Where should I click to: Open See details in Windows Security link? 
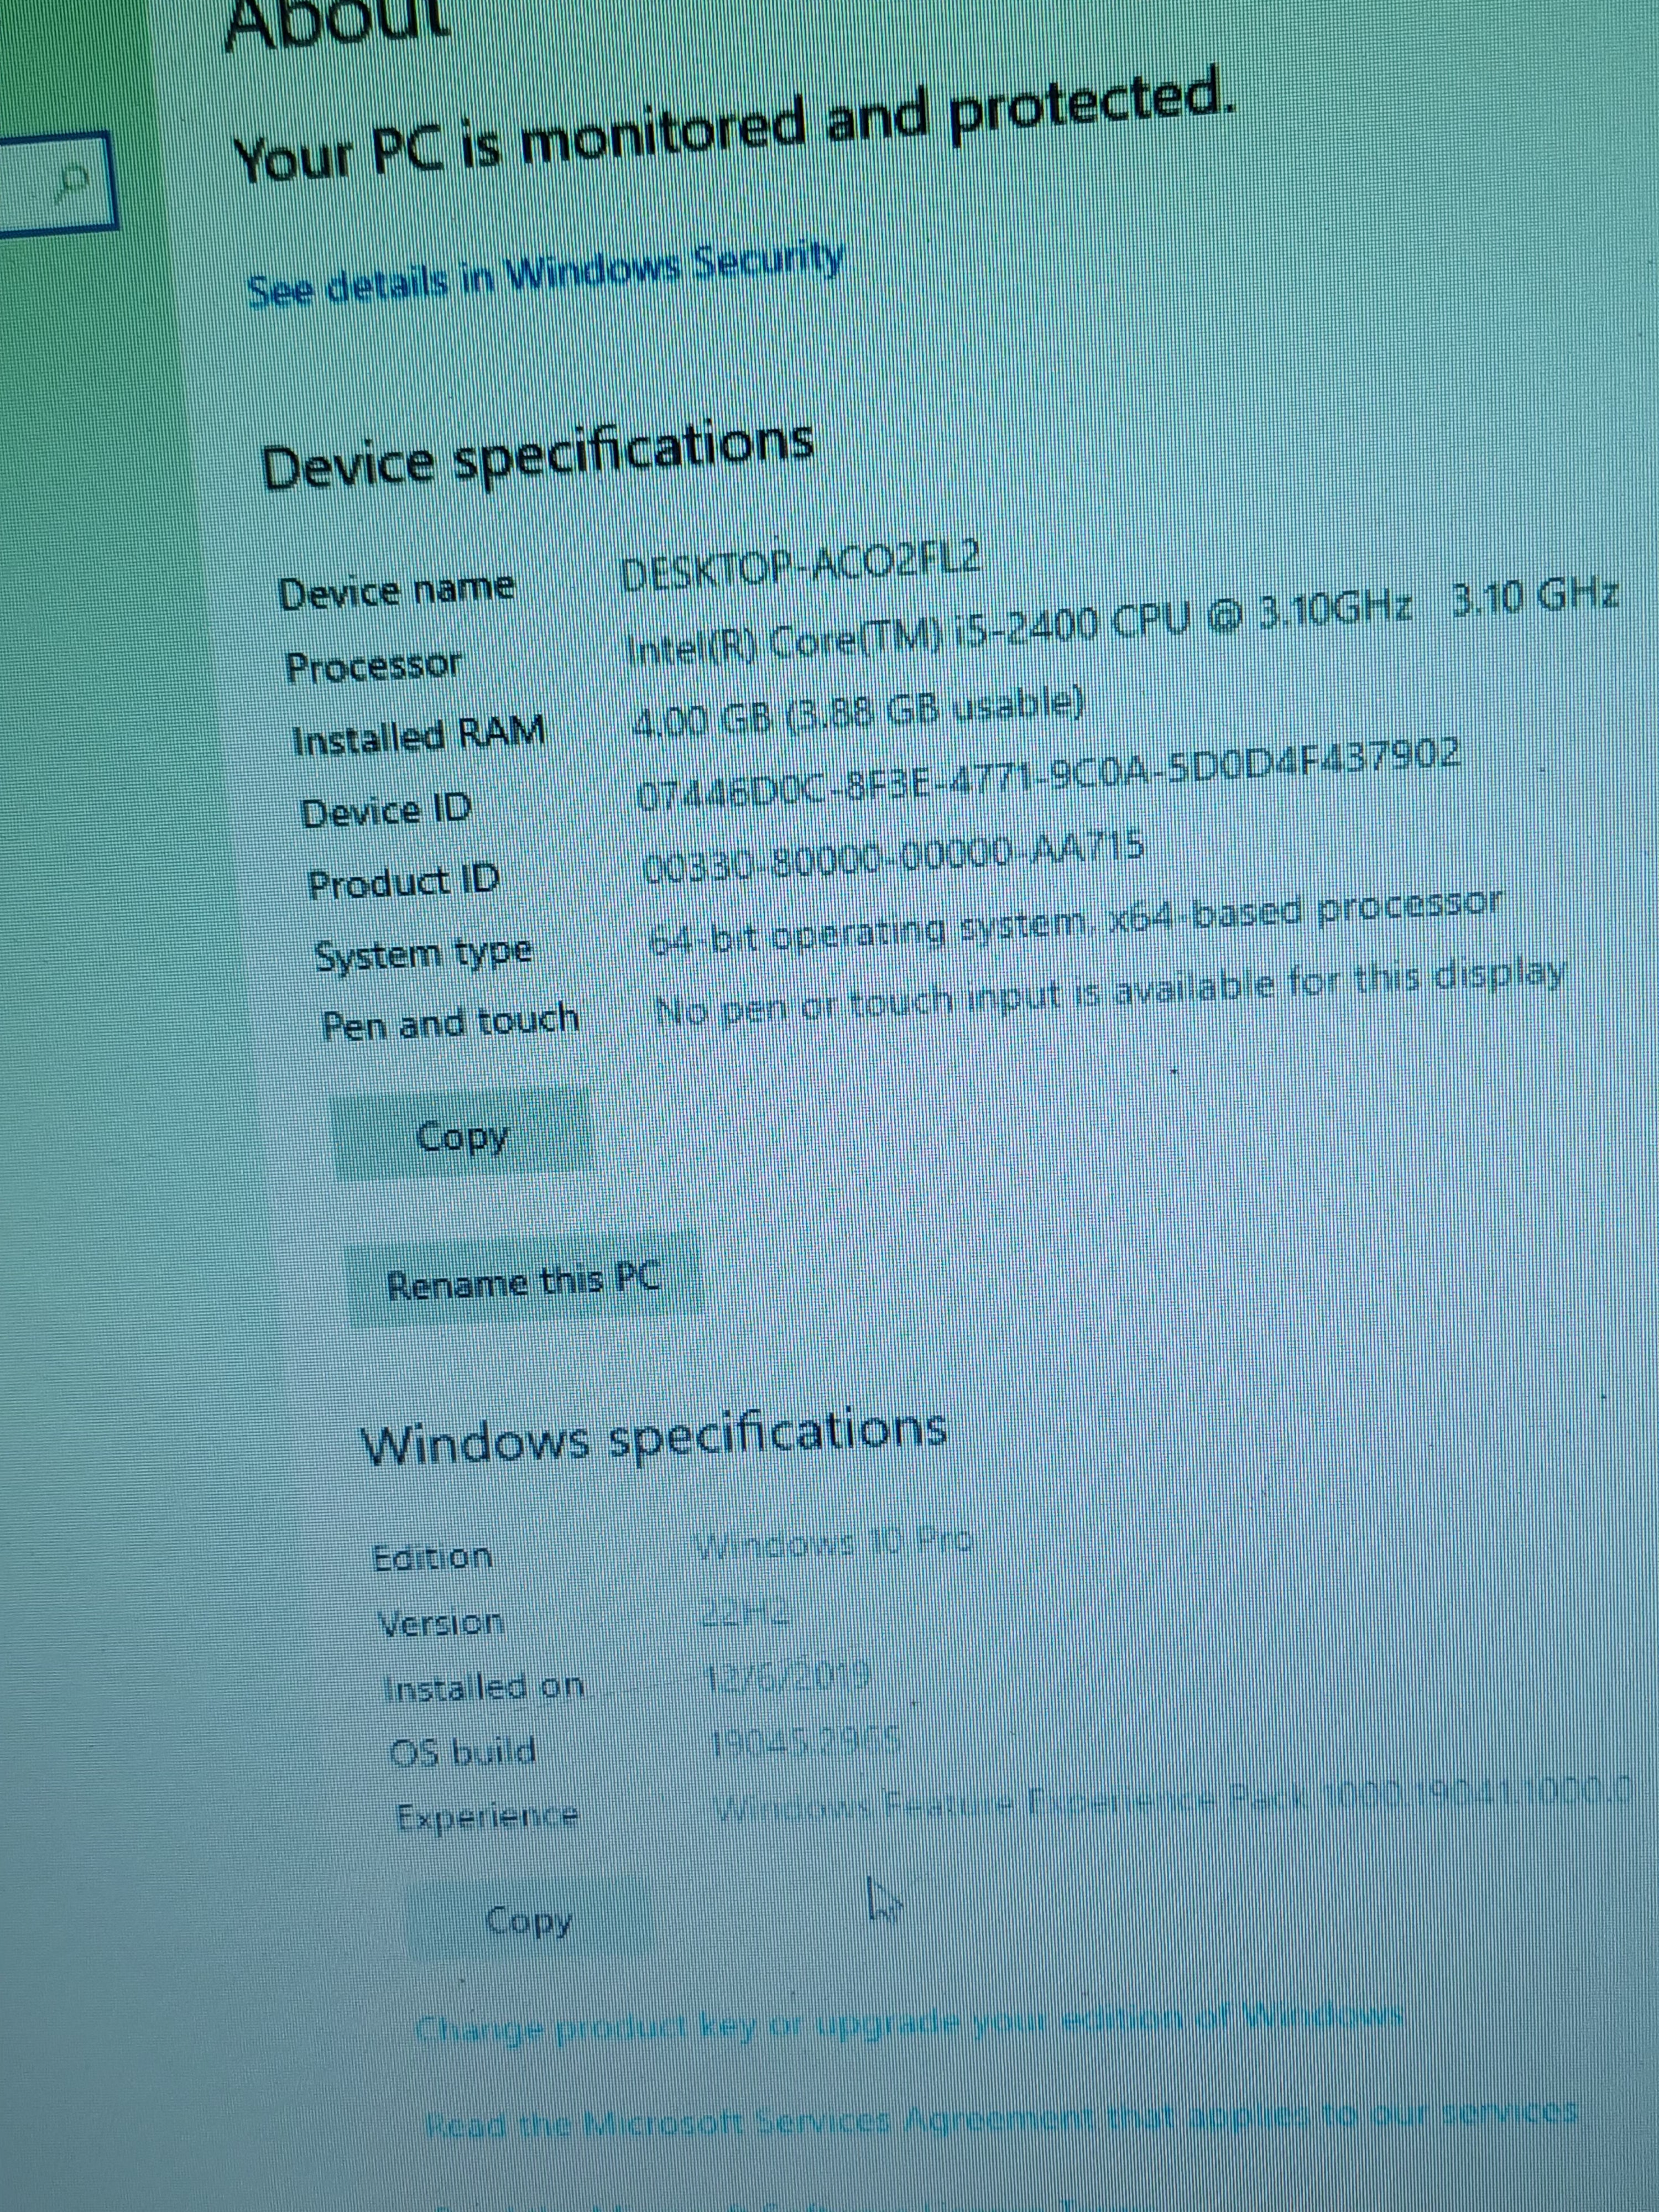pyautogui.click(x=546, y=275)
